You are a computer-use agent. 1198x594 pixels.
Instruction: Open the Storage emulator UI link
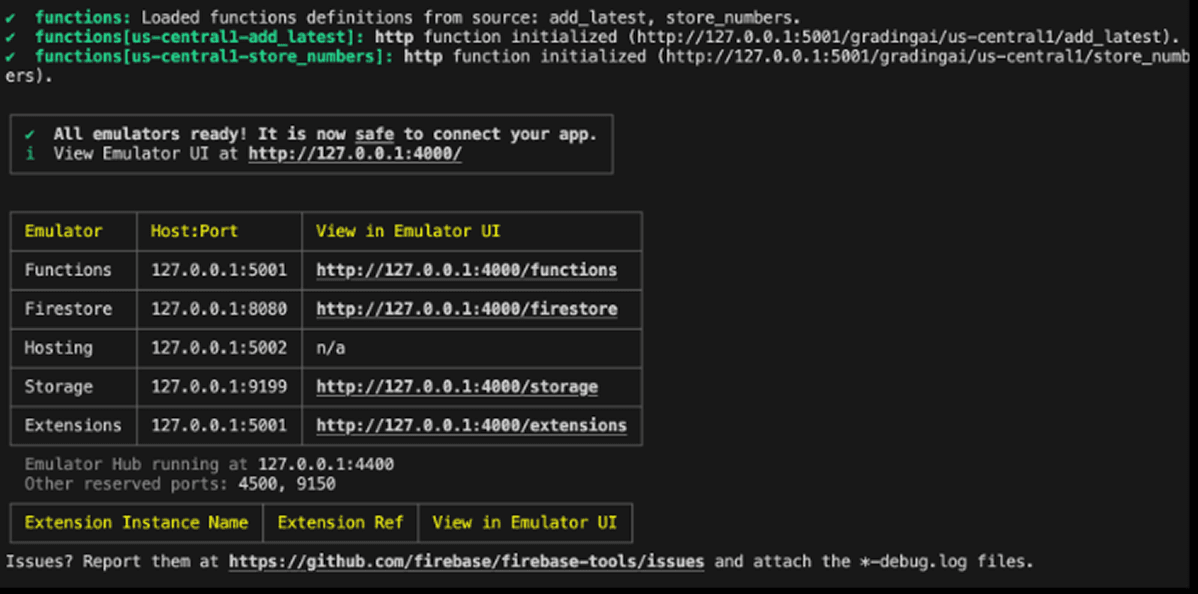[457, 387]
